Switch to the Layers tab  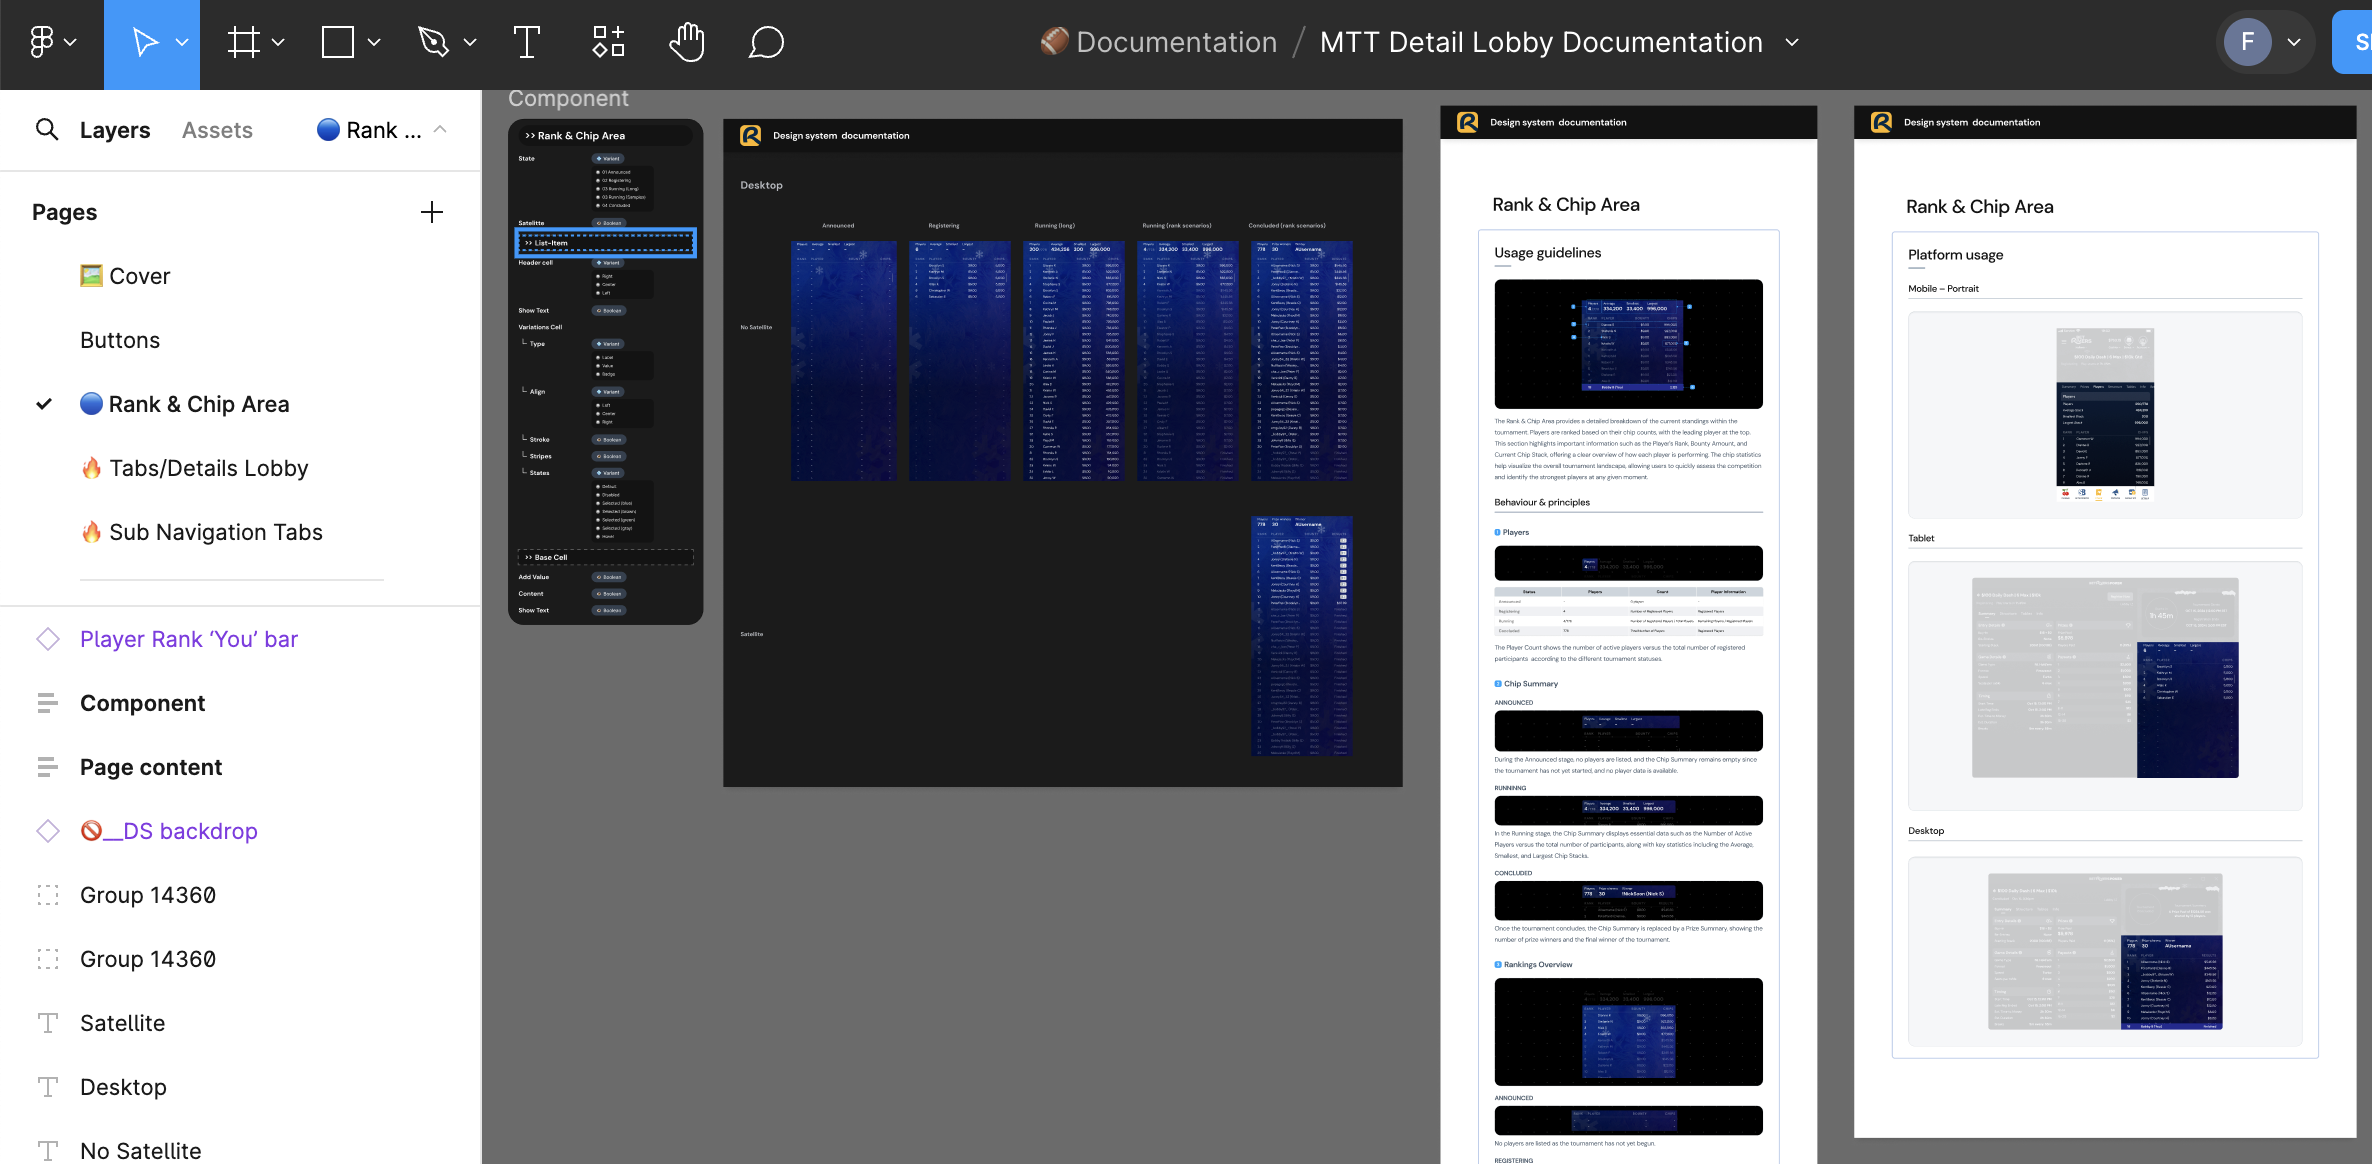click(115, 130)
